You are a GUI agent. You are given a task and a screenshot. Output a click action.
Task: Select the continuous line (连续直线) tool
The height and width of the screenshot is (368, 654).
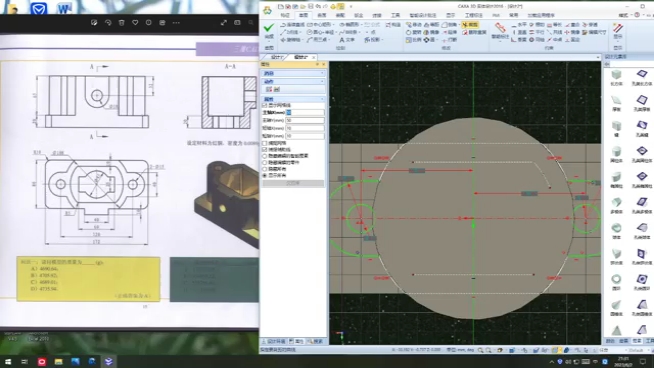click(x=292, y=25)
